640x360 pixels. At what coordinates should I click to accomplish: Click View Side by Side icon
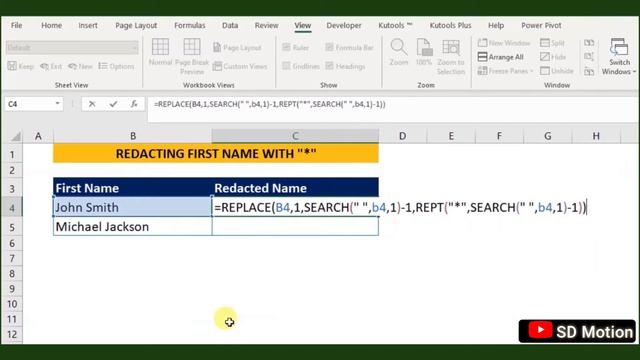[589, 43]
